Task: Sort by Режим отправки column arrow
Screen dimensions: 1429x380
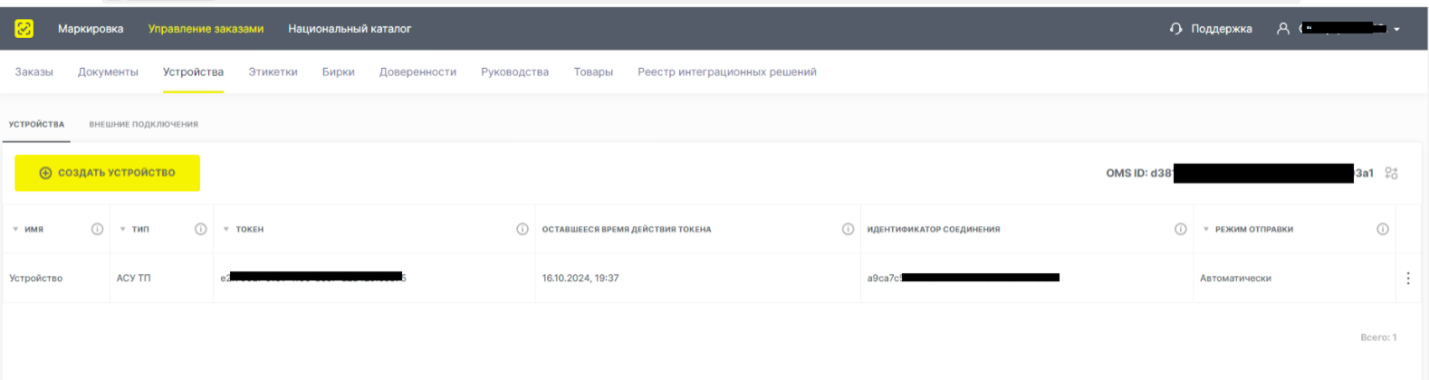Action: tap(1206, 229)
